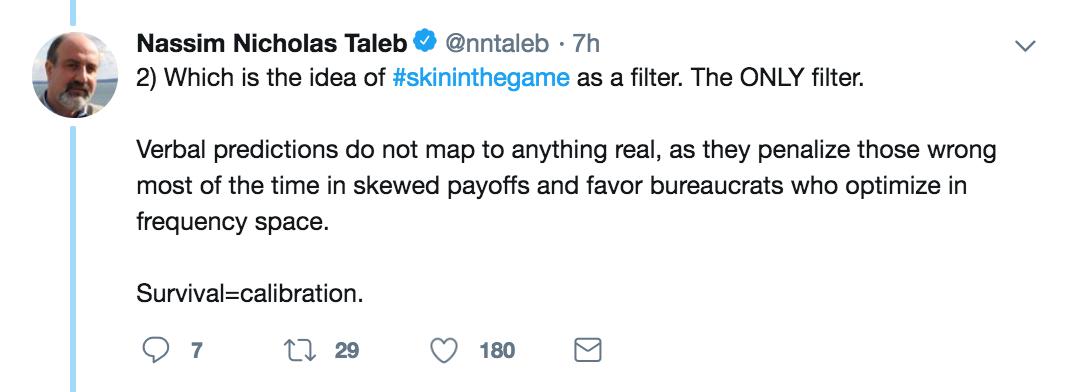Send tweet via direct message envelope icon
The image size is (1084, 392).
pyautogui.click(x=588, y=351)
